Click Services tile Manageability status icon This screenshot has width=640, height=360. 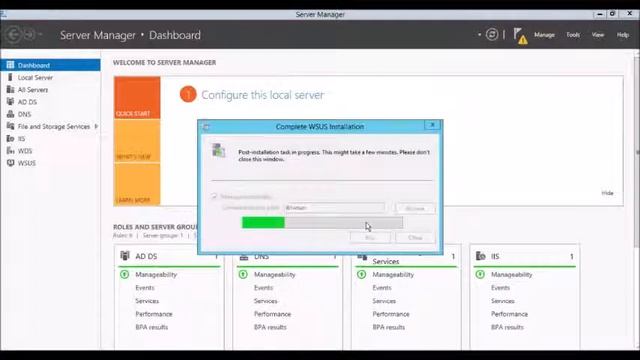coord(362,274)
